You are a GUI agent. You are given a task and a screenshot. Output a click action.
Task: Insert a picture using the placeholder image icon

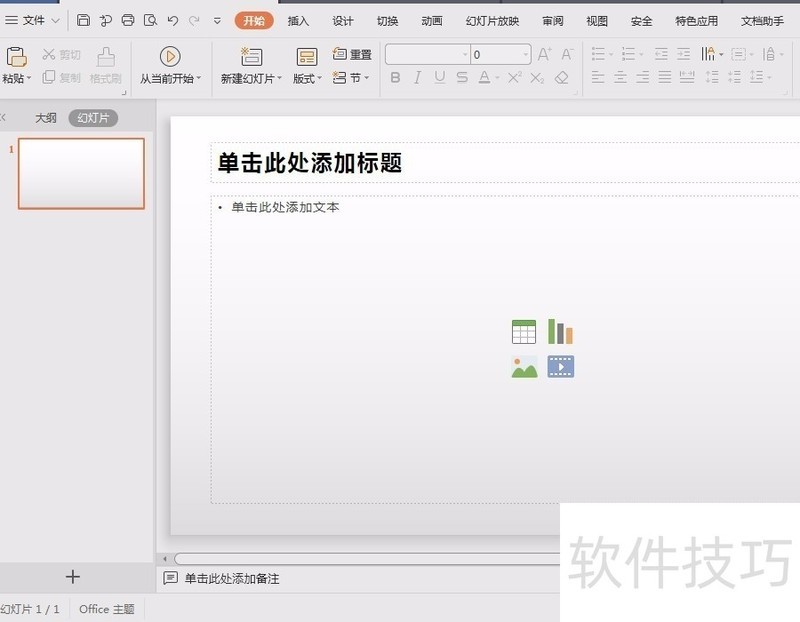click(x=524, y=367)
